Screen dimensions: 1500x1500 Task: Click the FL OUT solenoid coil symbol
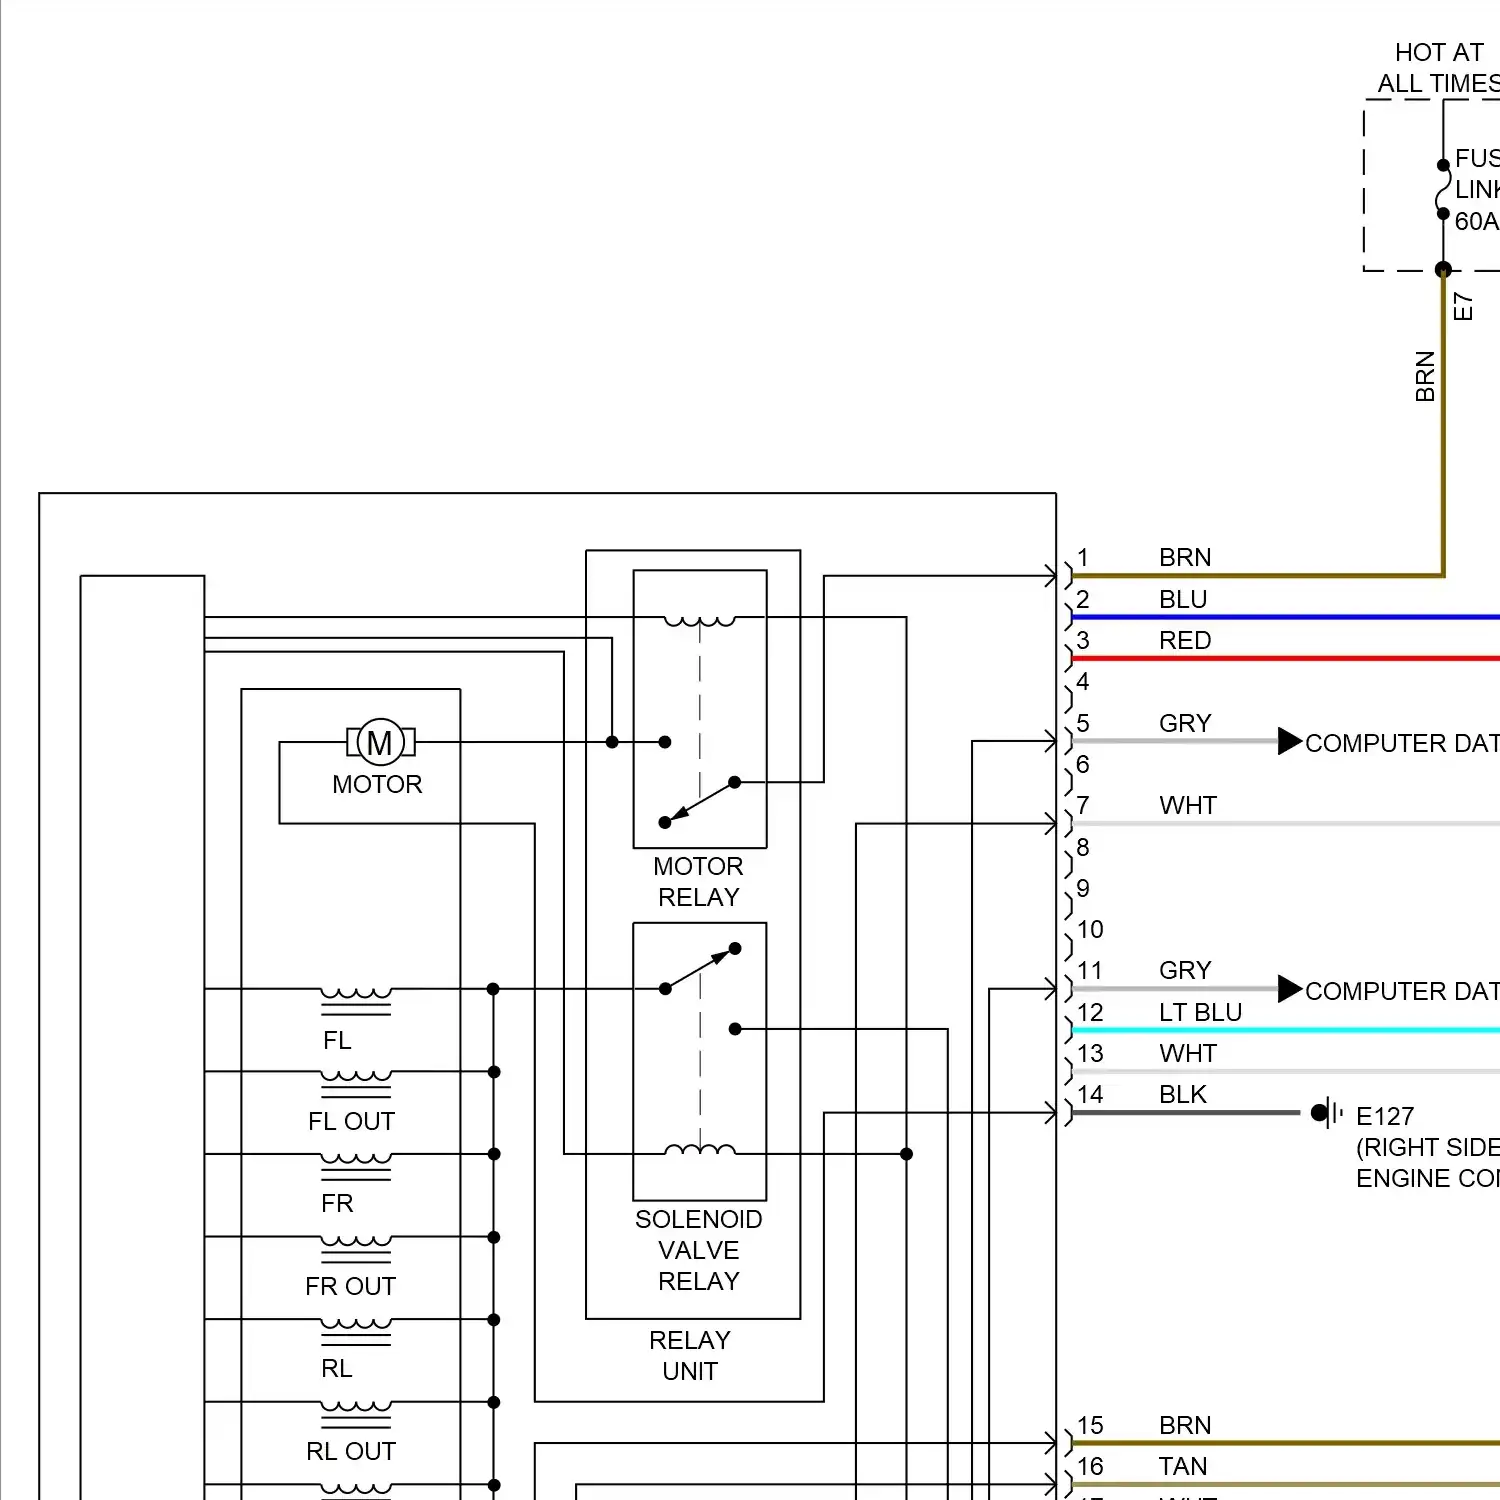point(356,1082)
